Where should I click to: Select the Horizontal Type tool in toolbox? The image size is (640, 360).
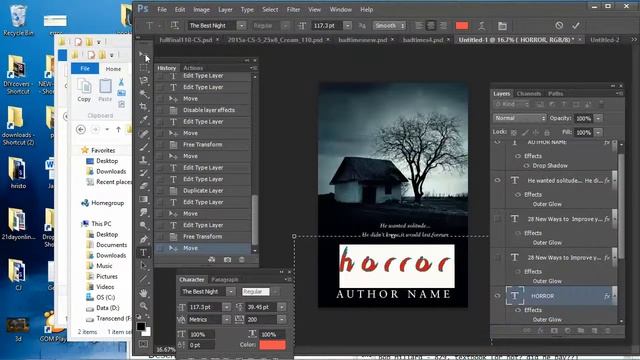click(x=143, y=253)
